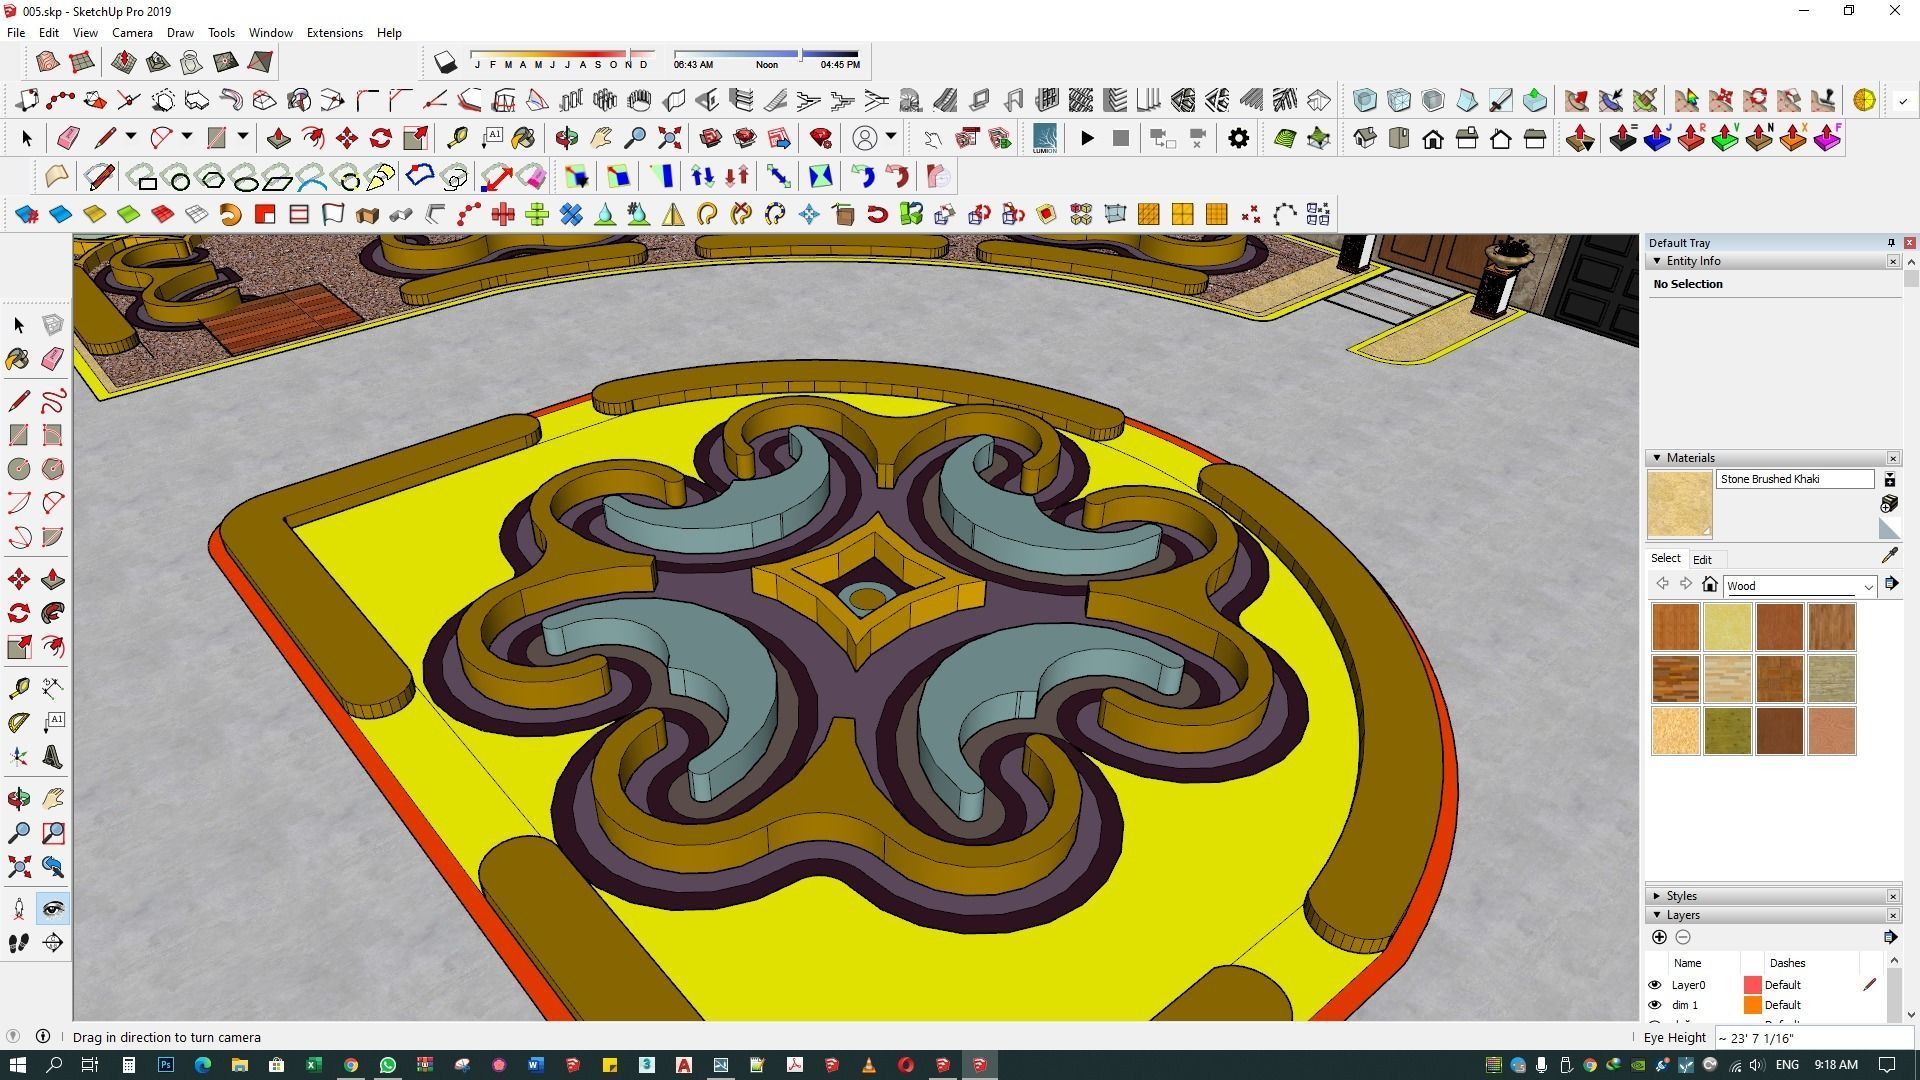
Task: Open the gear settings icon in toolbar
Action: tap(1238, 139)
